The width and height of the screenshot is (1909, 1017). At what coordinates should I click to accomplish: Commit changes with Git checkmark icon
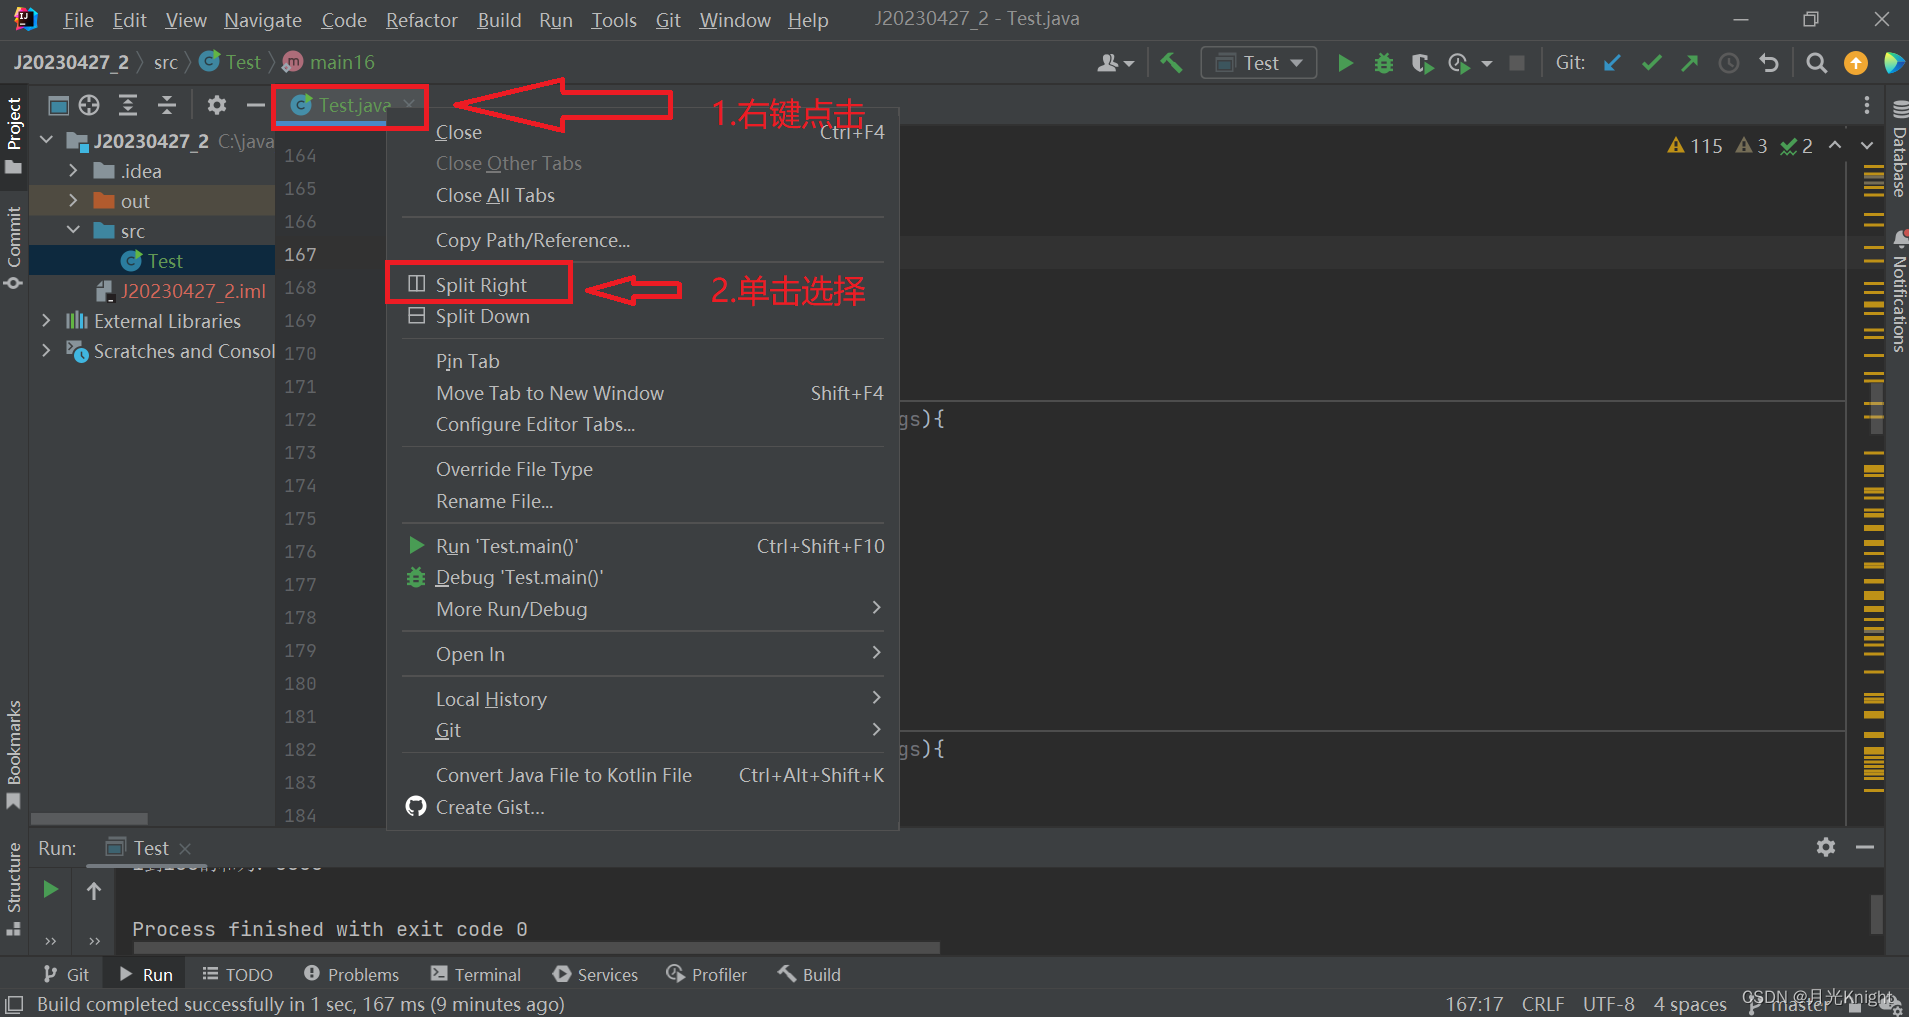point(1652,63)
